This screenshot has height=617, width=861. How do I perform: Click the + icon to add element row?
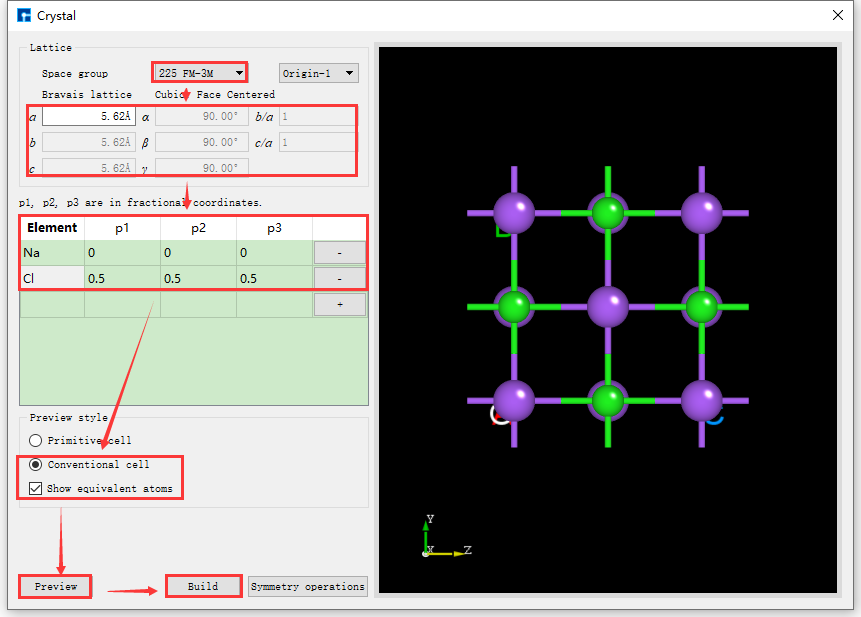340,304
